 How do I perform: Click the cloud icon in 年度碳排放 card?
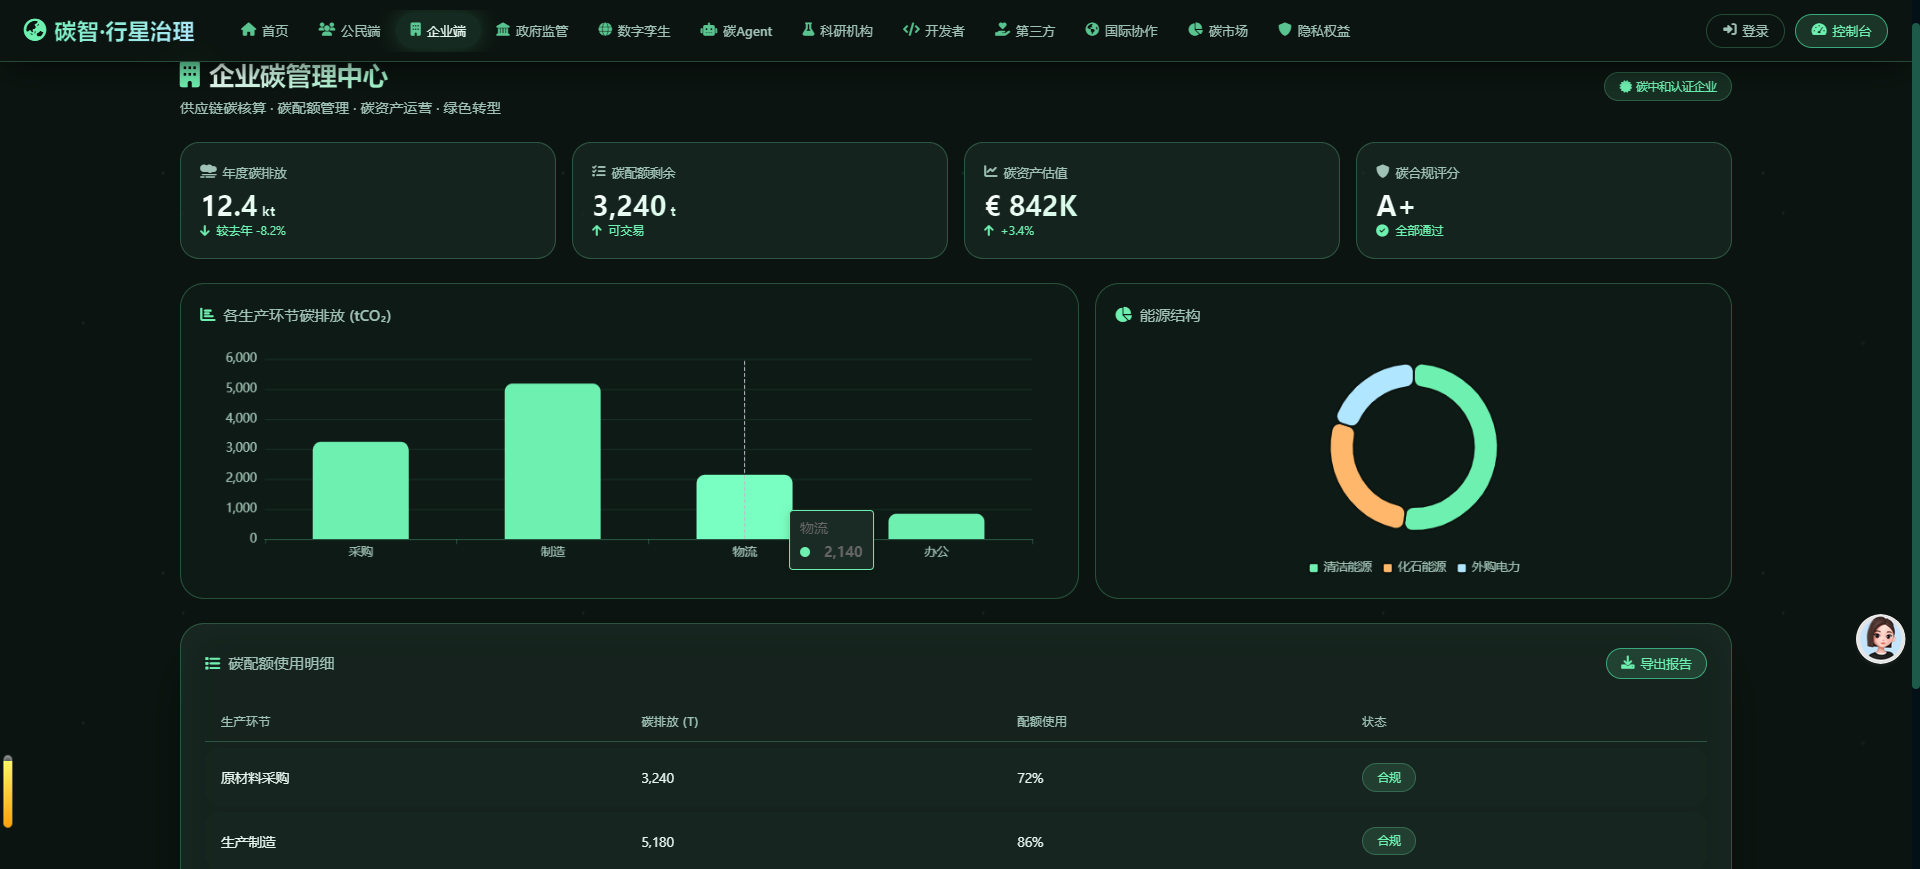(x=208, y=172)
